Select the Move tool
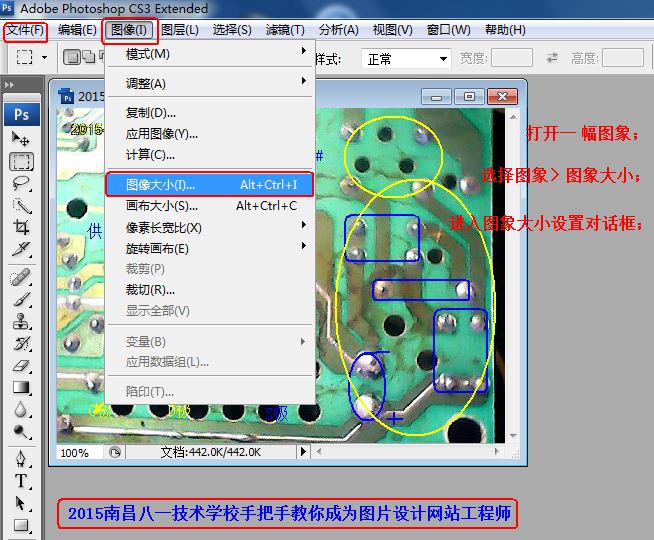 tap(20, 138)
